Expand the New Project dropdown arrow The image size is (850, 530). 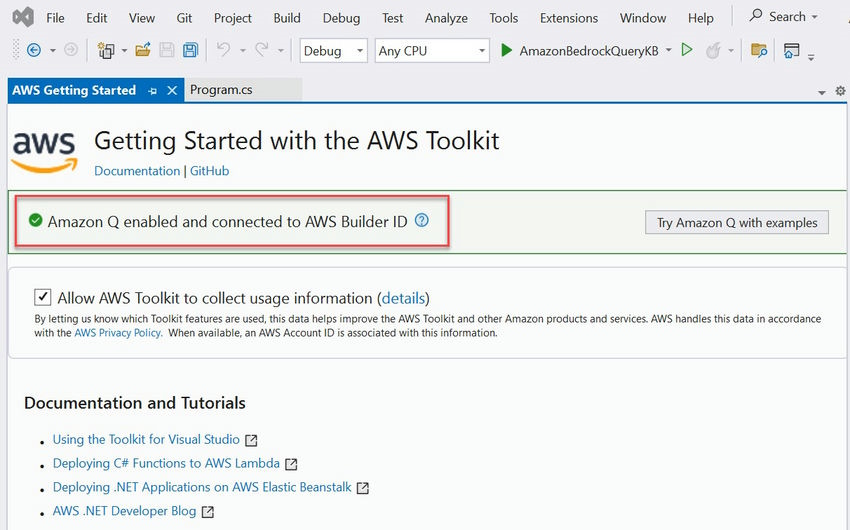click(x=124, y=51)
